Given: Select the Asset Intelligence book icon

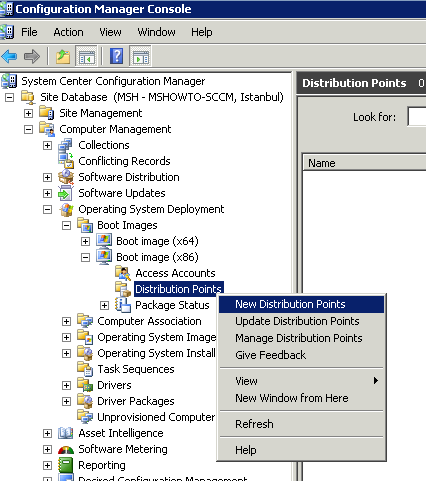Looking at the screenshot, I should click(66, 433).
